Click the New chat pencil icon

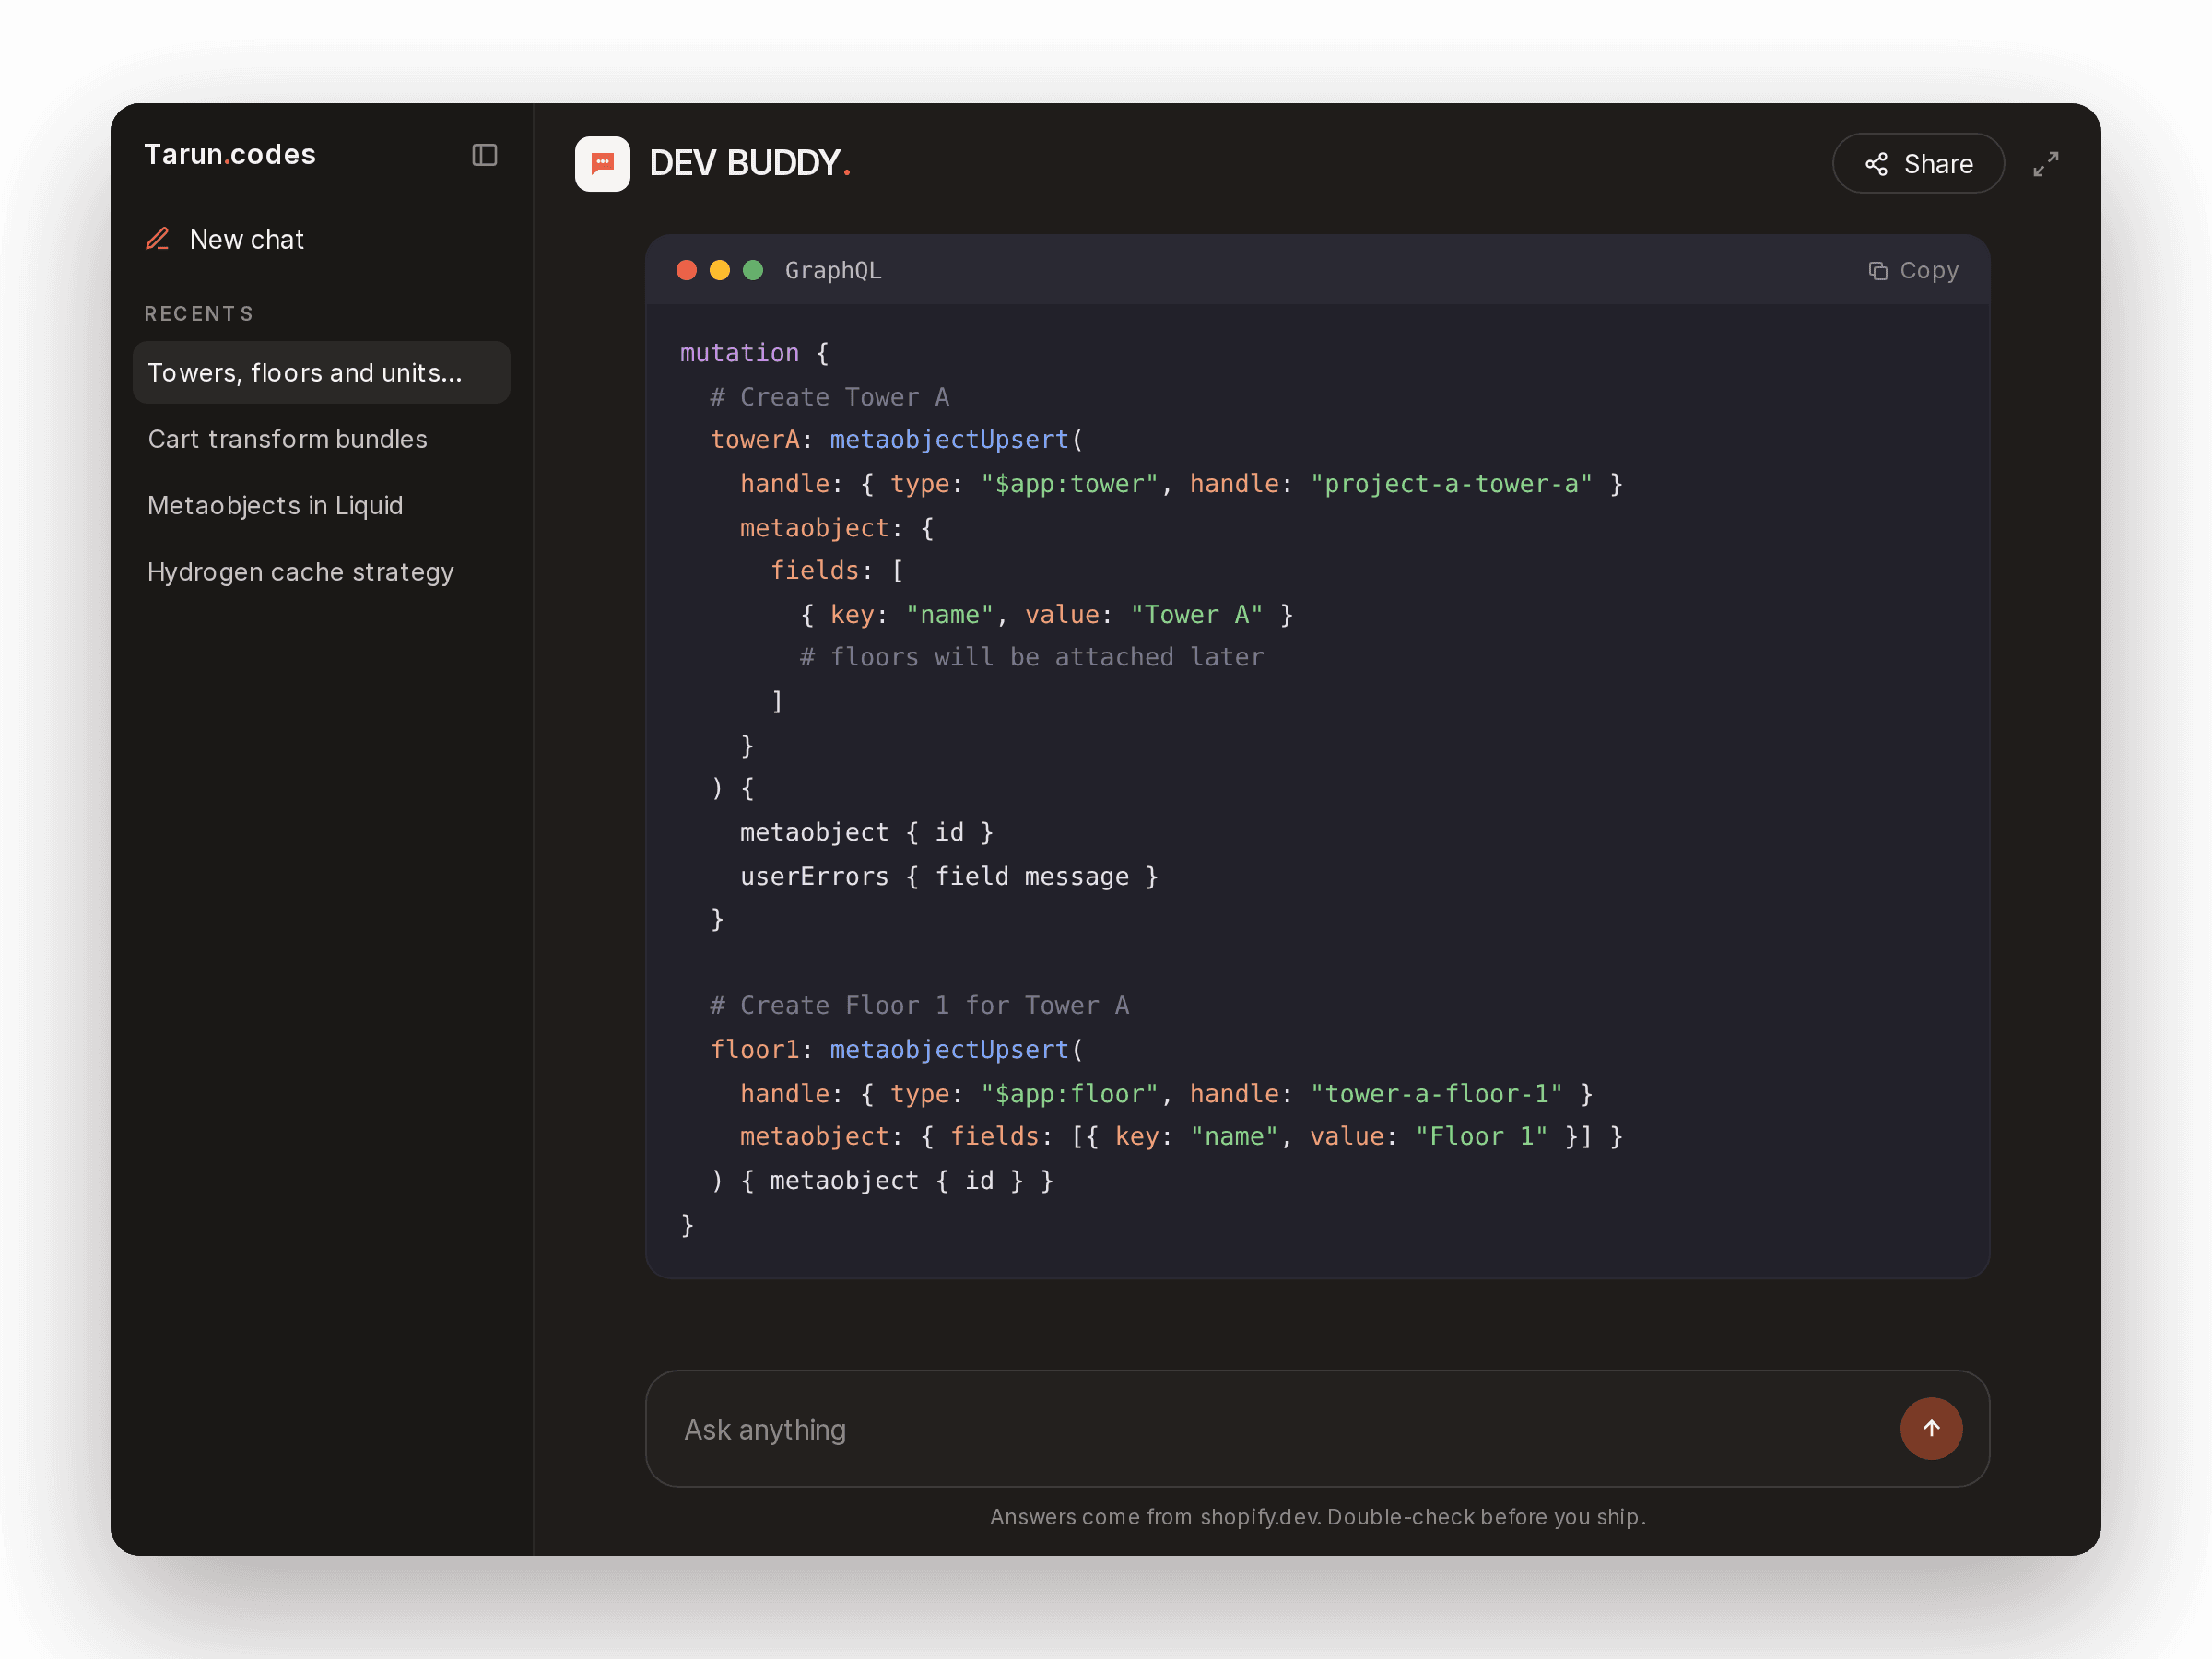tap(158, 239)
